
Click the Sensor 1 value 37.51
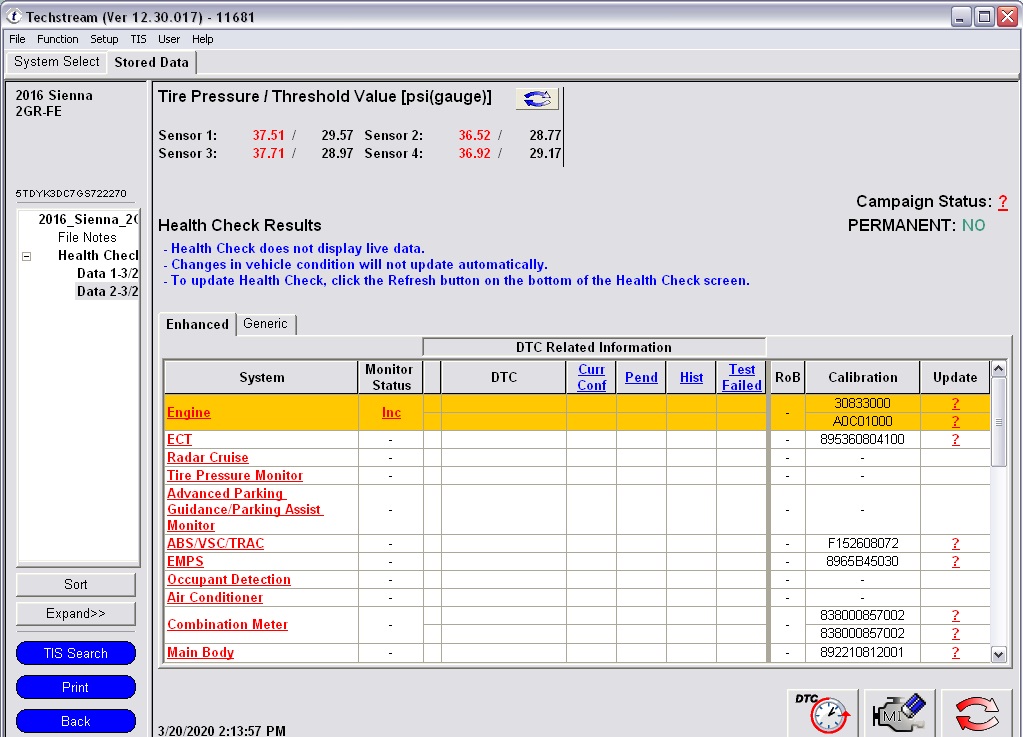268,135
